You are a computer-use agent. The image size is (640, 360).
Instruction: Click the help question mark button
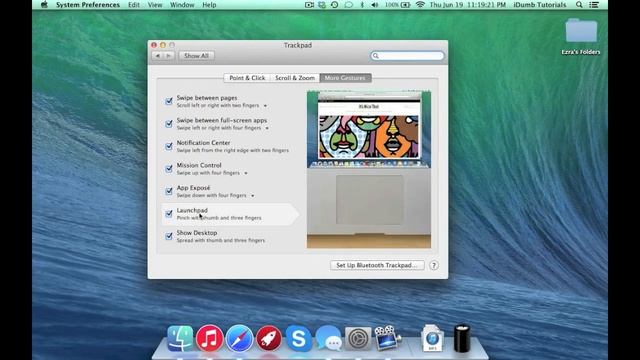(434, 265)
